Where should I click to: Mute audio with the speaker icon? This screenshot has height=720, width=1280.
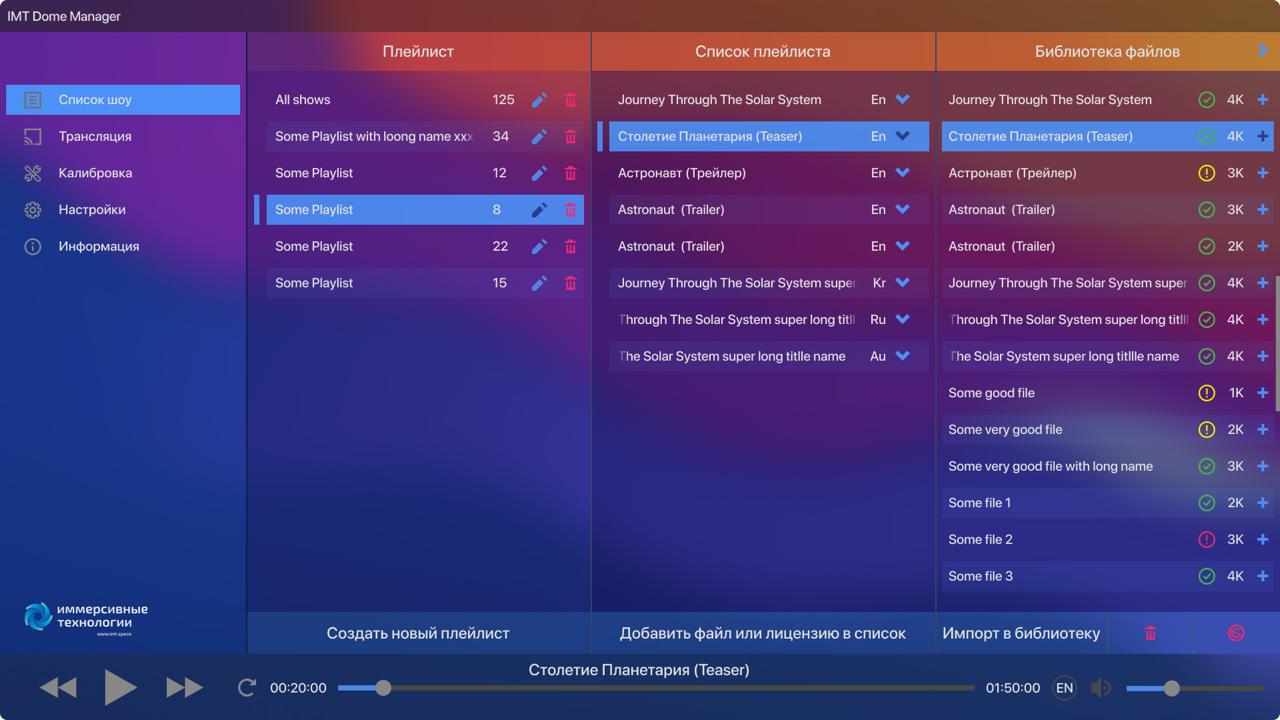(x=1100, y=688)
